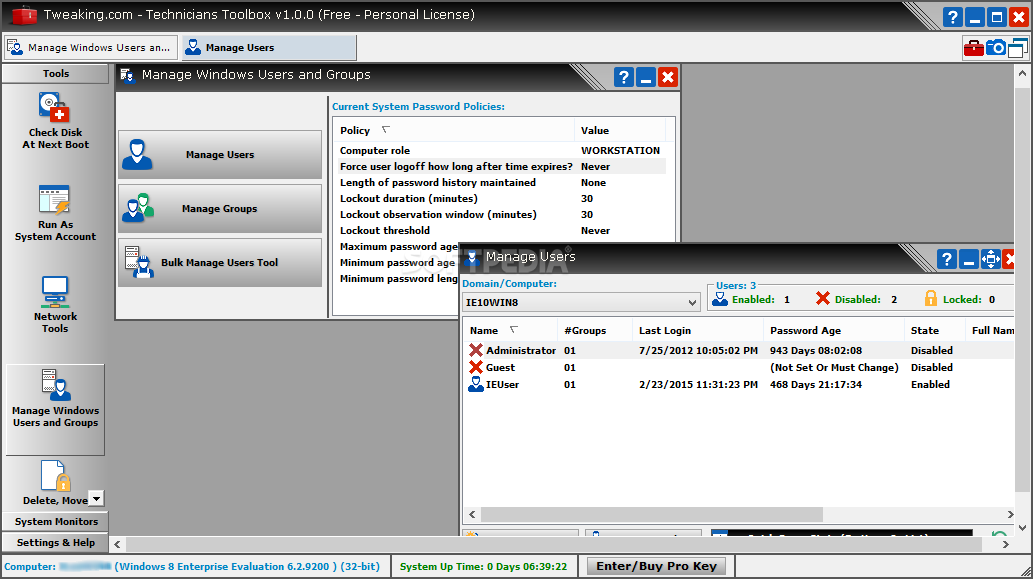This screenshot has height=579, width=1033.
Task: Switch to the Manage Users tab
Action: (269, 47)
